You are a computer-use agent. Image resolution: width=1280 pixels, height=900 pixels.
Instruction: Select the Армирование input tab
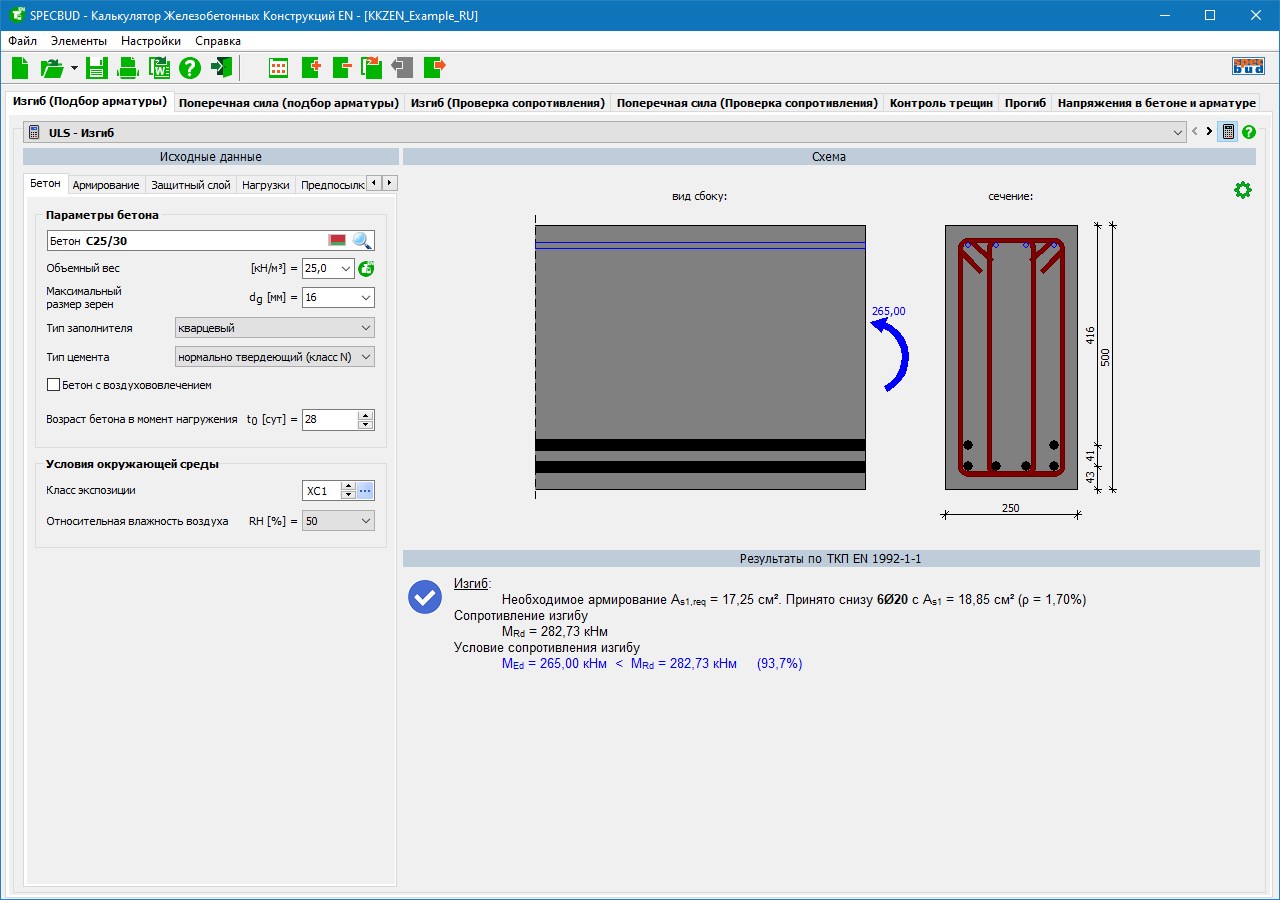click(x=106, y=185)
